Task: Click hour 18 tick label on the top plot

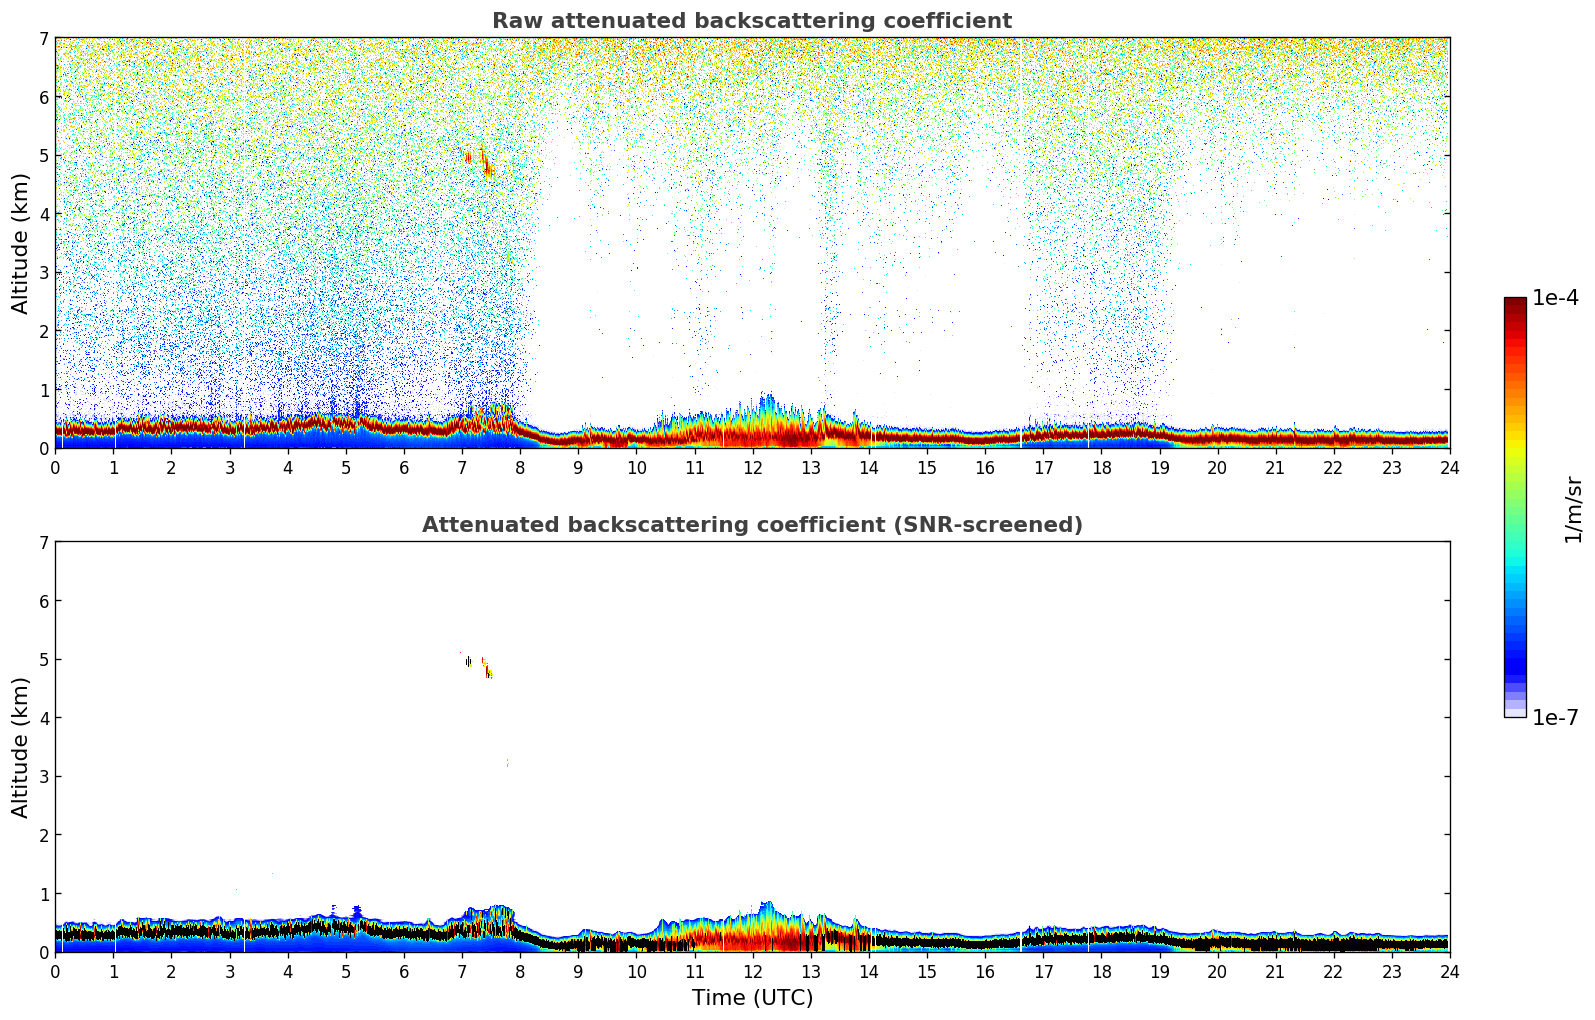Action: pos(1101,468)
